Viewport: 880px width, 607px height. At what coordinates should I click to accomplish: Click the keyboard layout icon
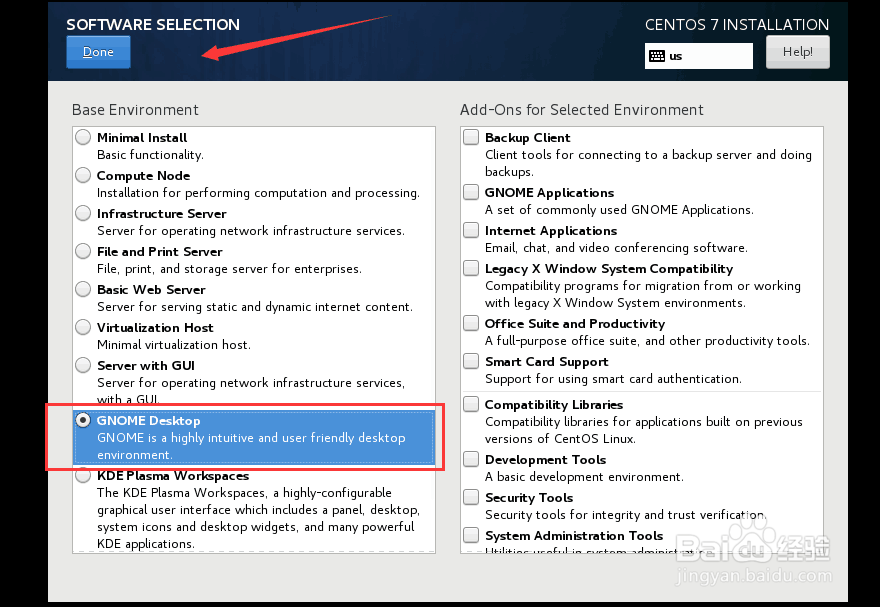[656, 56]
